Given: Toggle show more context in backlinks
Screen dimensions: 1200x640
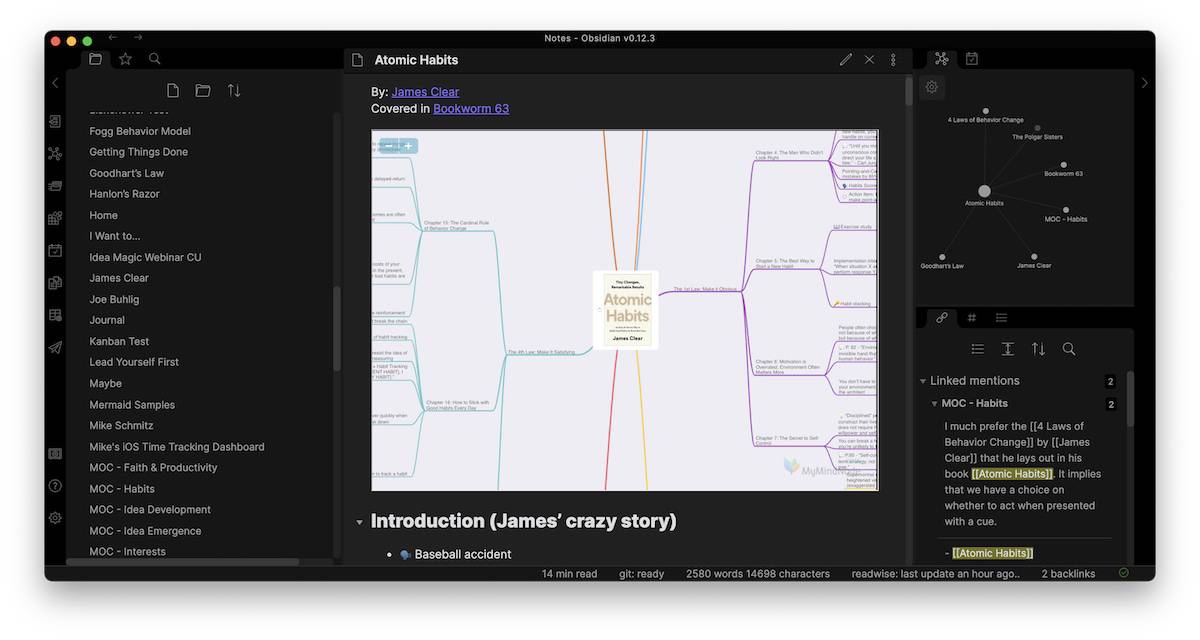Looking at the screenshot, I should [1008, 349].
